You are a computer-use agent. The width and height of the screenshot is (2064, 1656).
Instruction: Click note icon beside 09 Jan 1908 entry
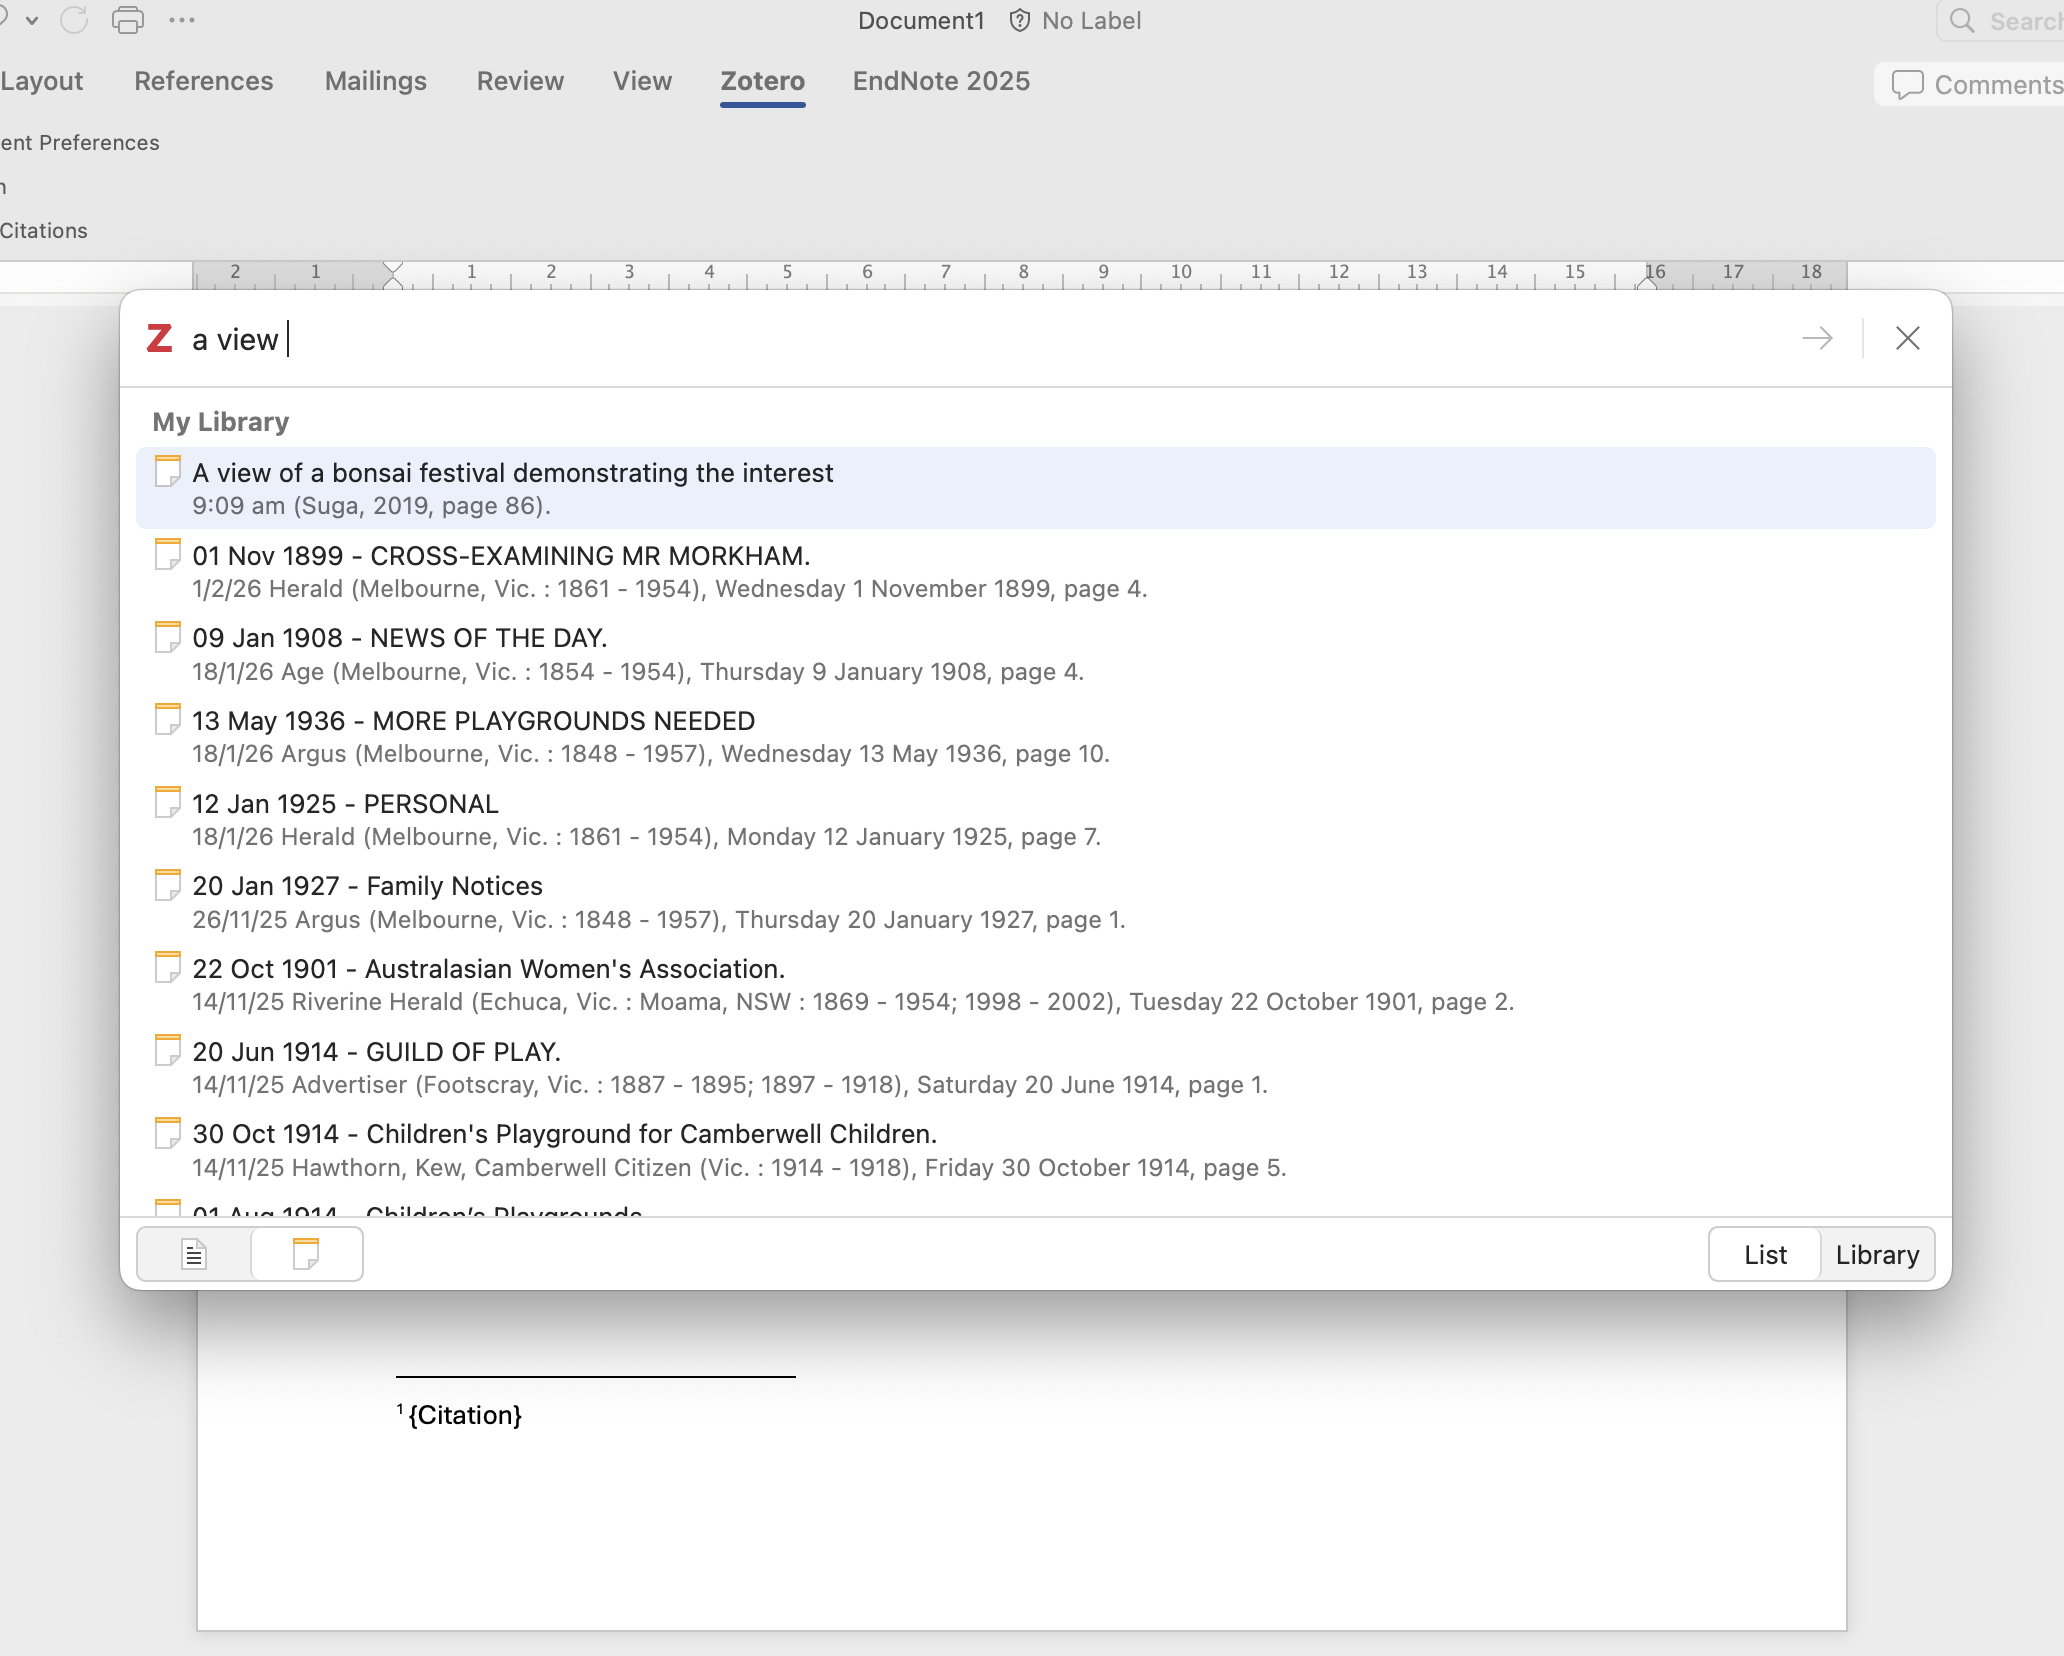click(168, 637)
